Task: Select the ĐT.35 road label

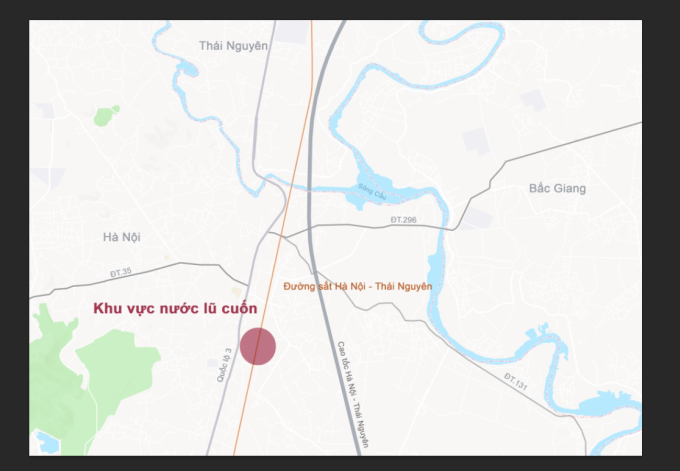Action: click(x=121, y=272)
